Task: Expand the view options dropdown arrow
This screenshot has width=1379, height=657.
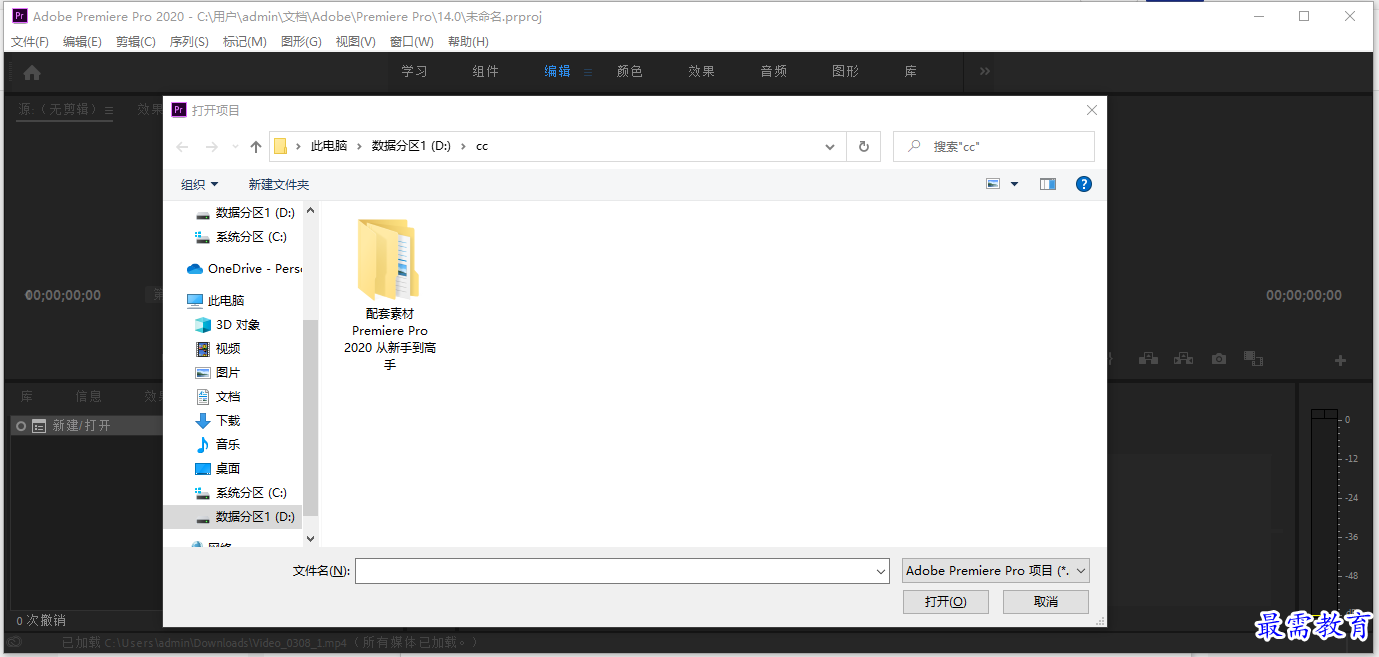Action: [x=1014, y=184]
